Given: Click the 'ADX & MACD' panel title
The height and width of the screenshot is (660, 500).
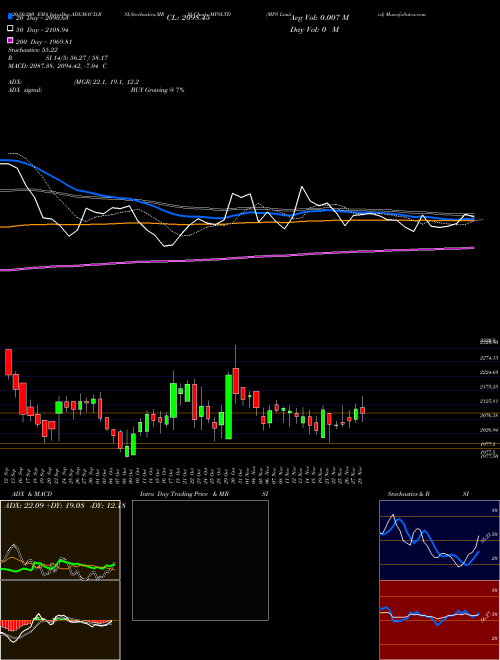Looking at the screenshot, I should pos(32,494).
